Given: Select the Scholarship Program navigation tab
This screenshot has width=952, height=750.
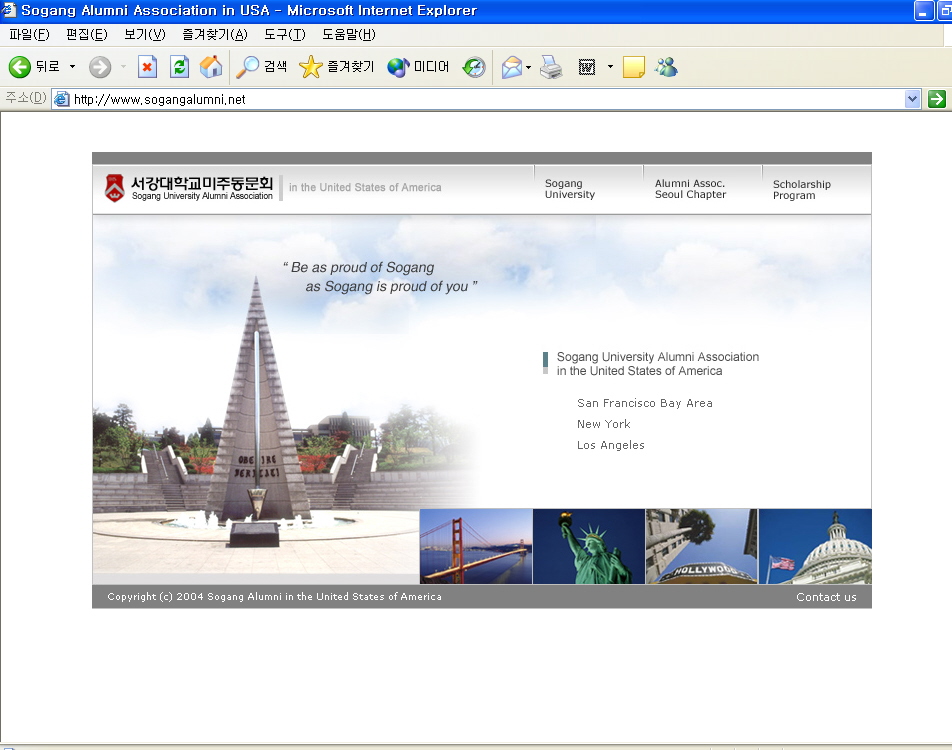Looking at the screenshot, I should (801, 190).
